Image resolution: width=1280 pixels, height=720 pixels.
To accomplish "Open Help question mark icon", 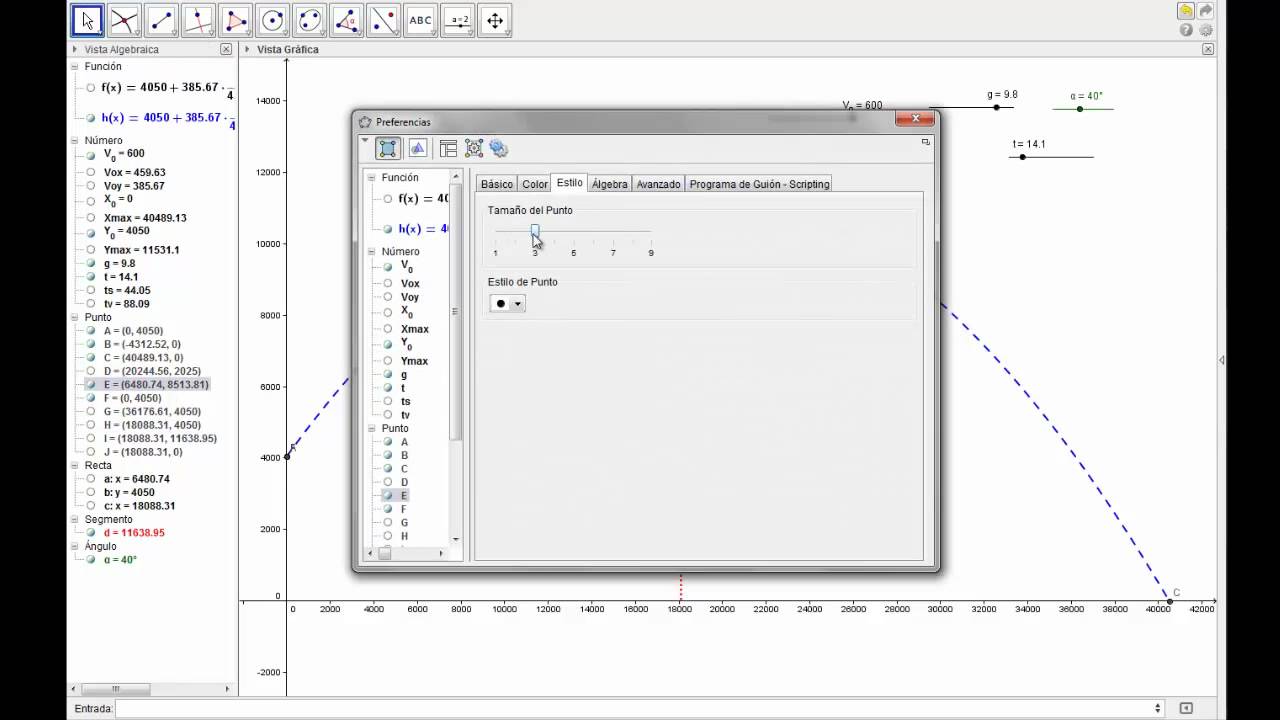I will pos(1186,30).
